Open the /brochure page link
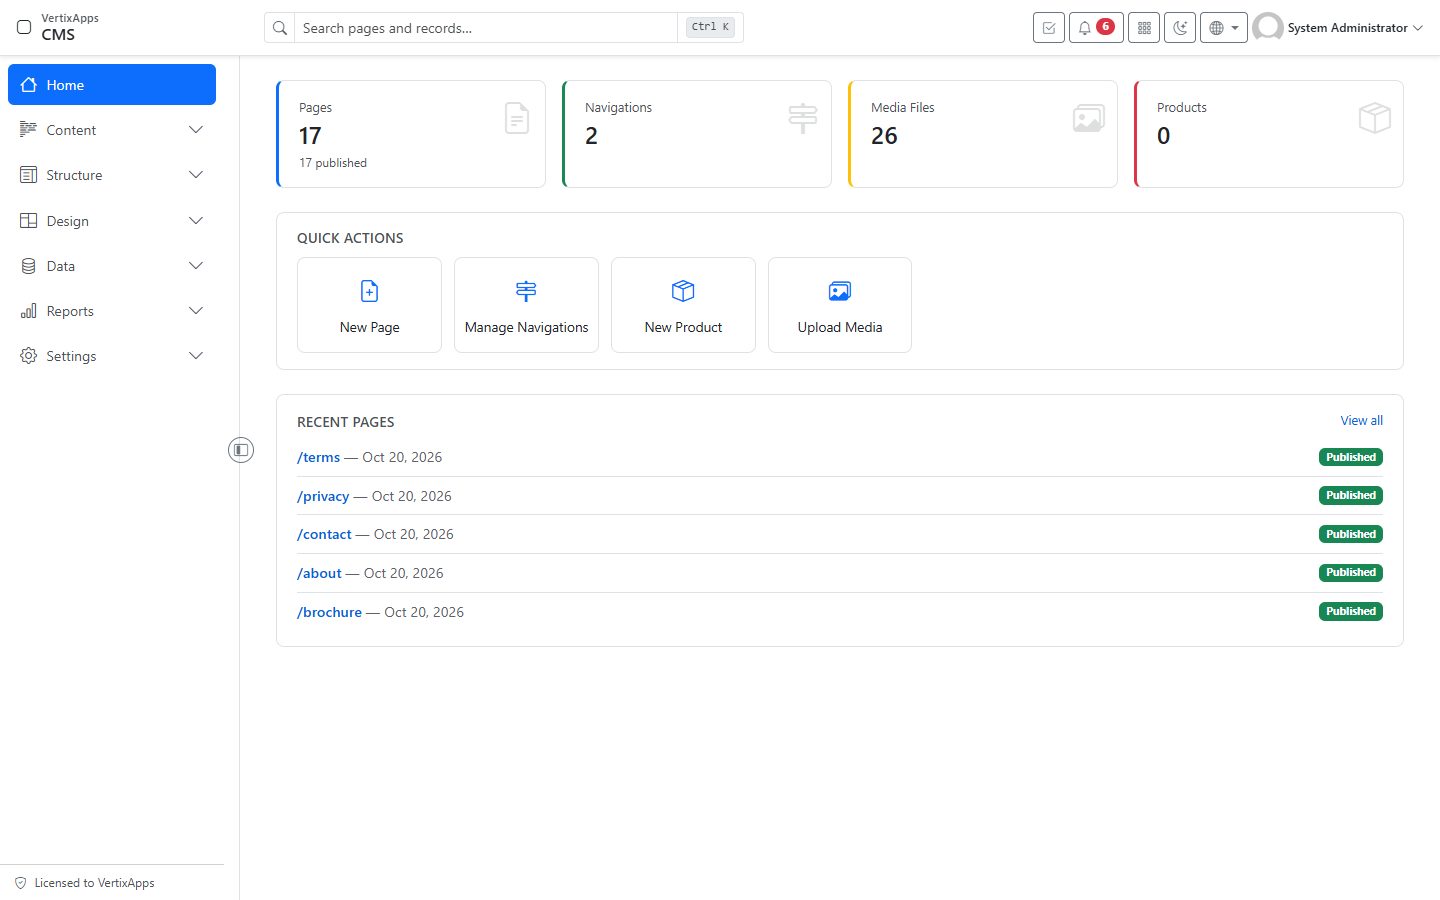Viewport: 1440px width, 900px height. 329,612
